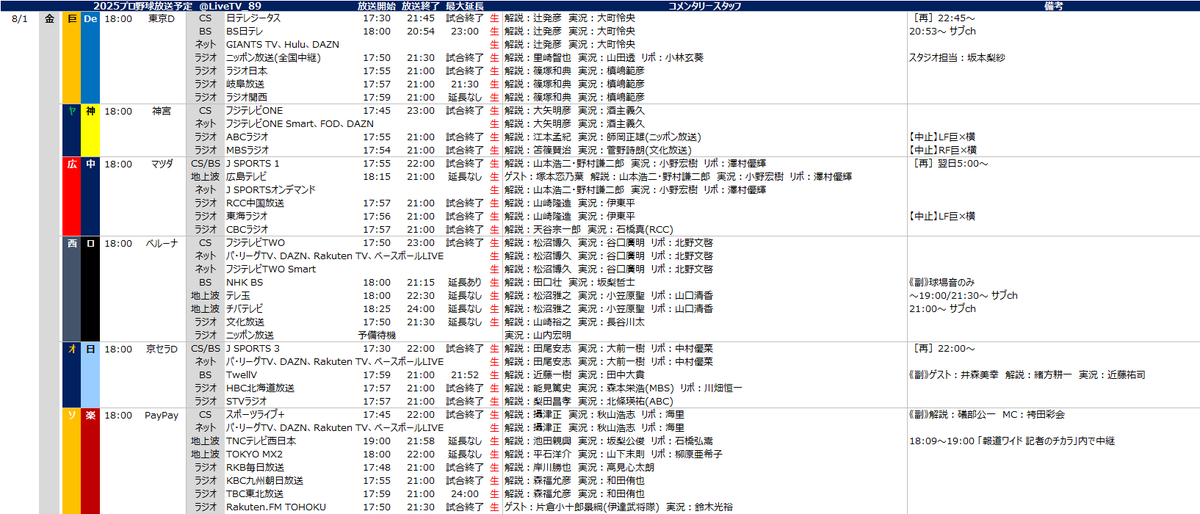
Task: Select the テレ玉 channel cell
Action: click(239, 295)
